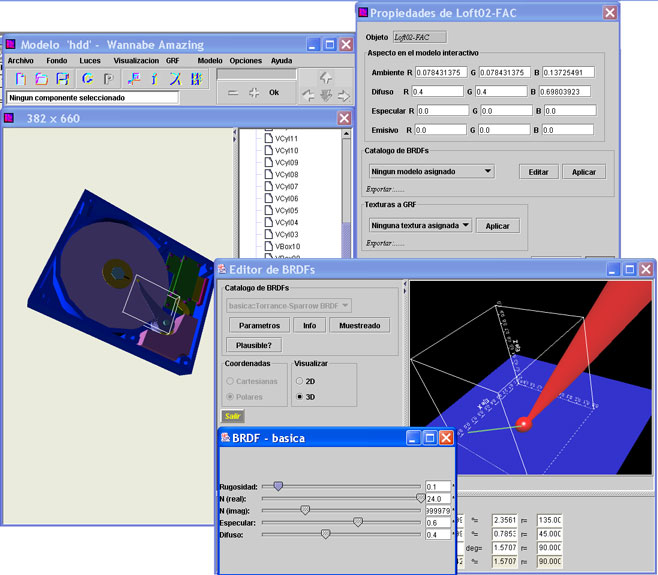Open the Fondo menu
Screen dimensions: 658x575
pos(57,60)
